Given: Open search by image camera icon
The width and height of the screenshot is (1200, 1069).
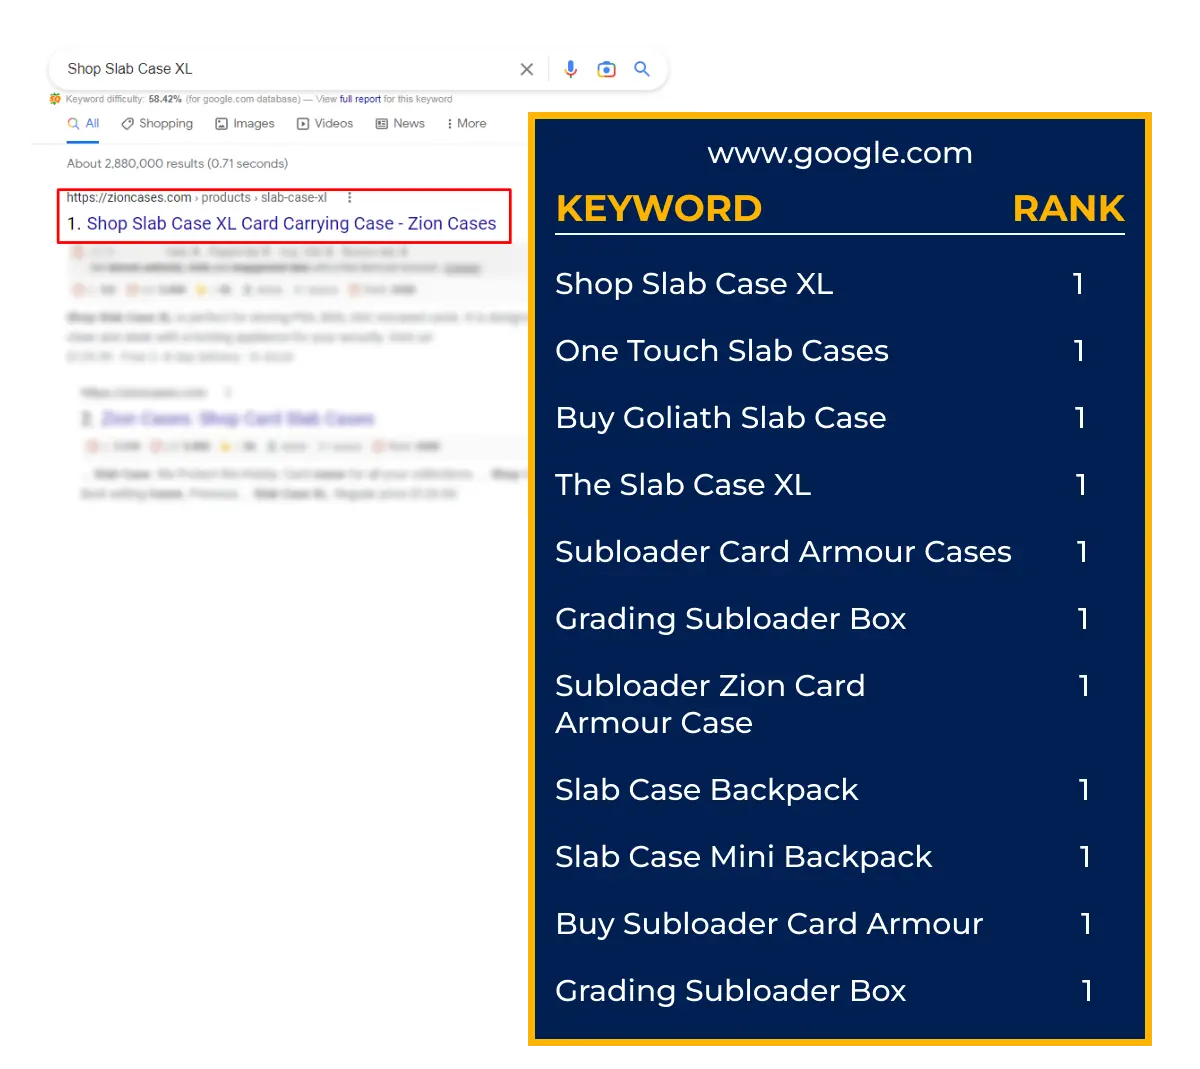Looking at the screenshot, I should point(606,69).
